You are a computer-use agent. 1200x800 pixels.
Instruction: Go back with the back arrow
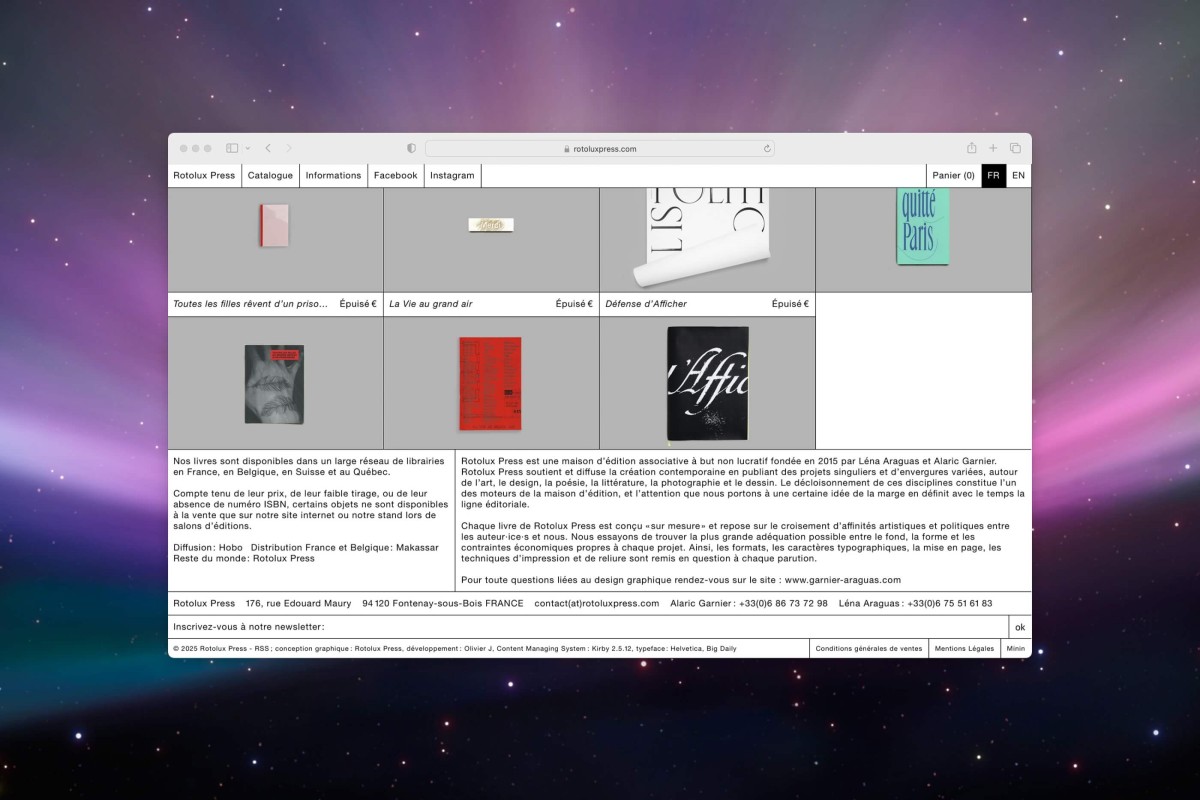pyautogui.click(x=268, y=148)
